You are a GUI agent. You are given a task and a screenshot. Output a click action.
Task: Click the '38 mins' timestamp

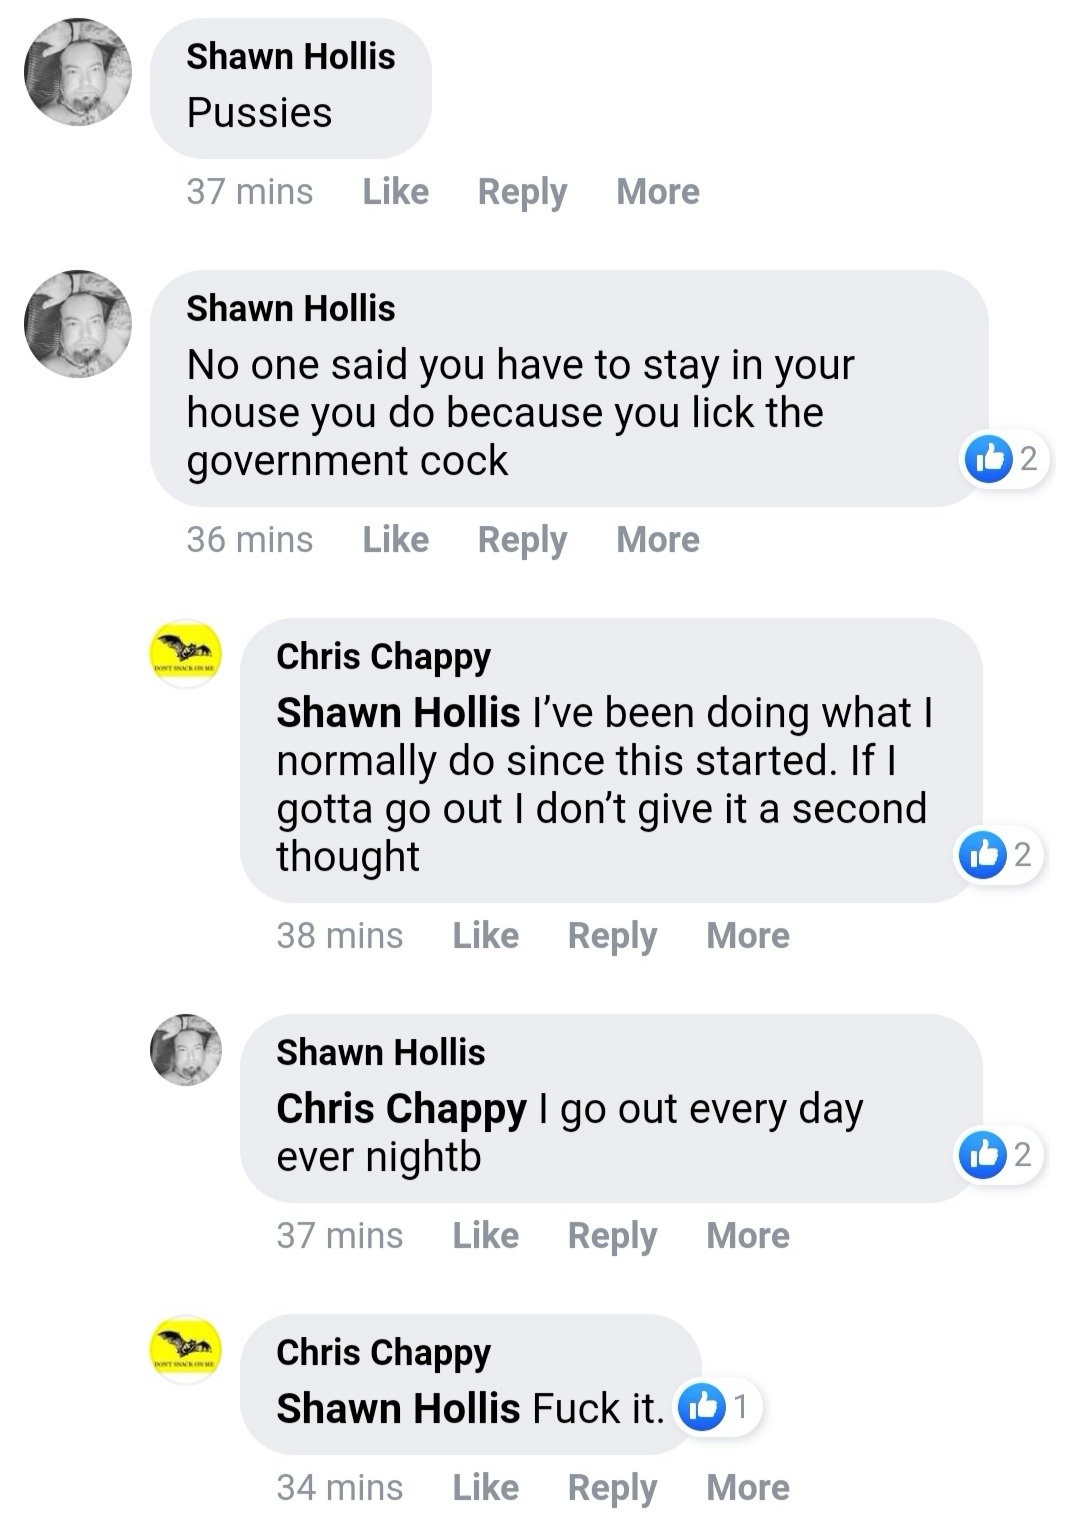pos(339,935)
